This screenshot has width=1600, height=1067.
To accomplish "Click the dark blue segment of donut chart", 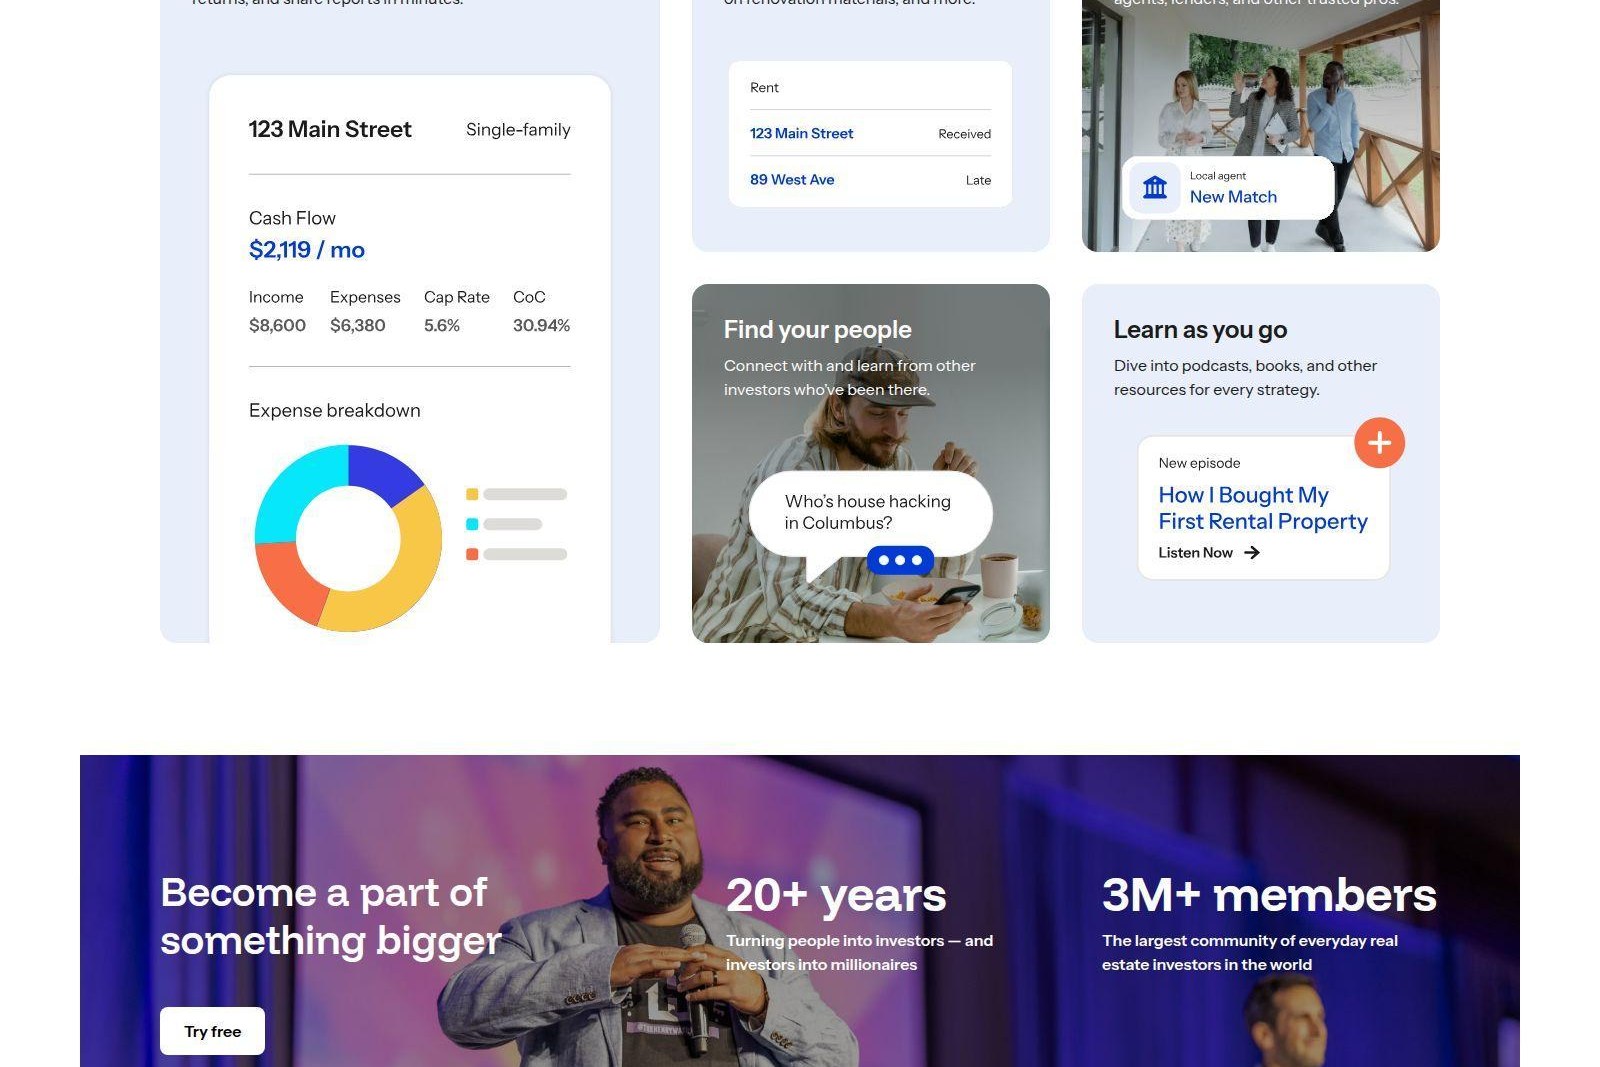I will pos(384,470).
